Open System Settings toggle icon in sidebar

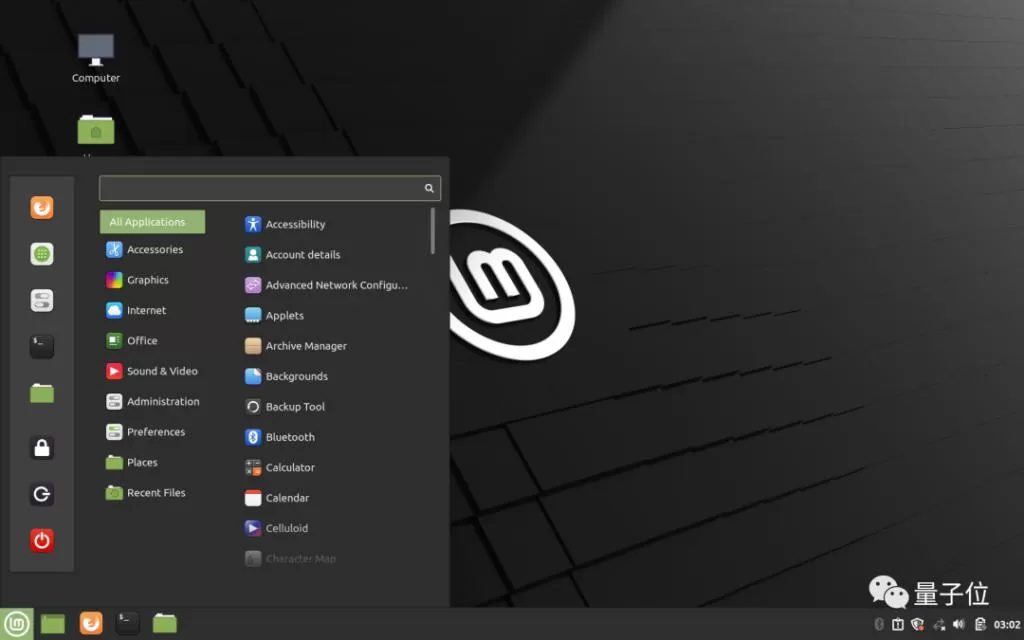[x=42, y=300]
